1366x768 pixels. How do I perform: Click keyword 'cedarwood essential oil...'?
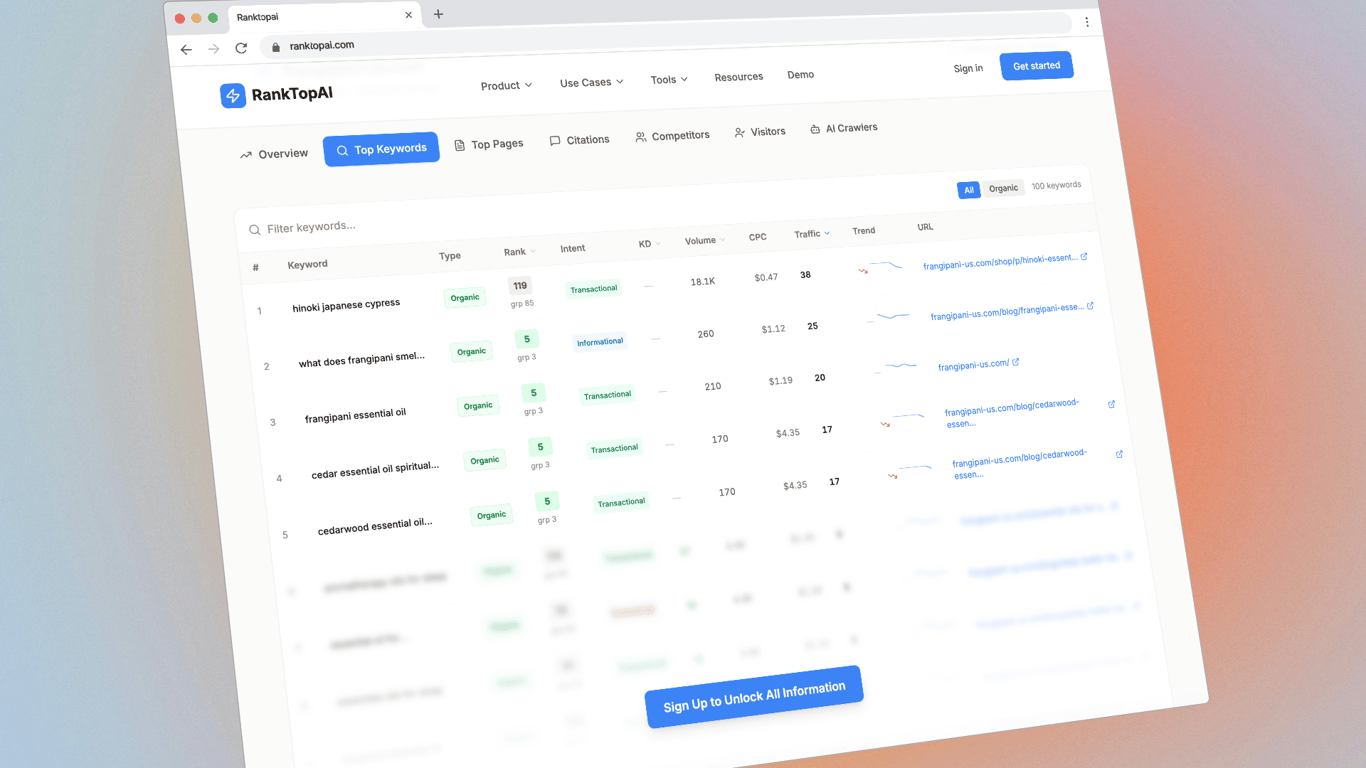(x=375, y=525)
